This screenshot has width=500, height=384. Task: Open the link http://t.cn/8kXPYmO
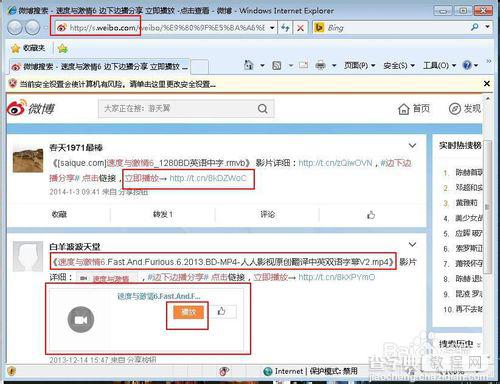pyautogui.click(x=336, y=277)
